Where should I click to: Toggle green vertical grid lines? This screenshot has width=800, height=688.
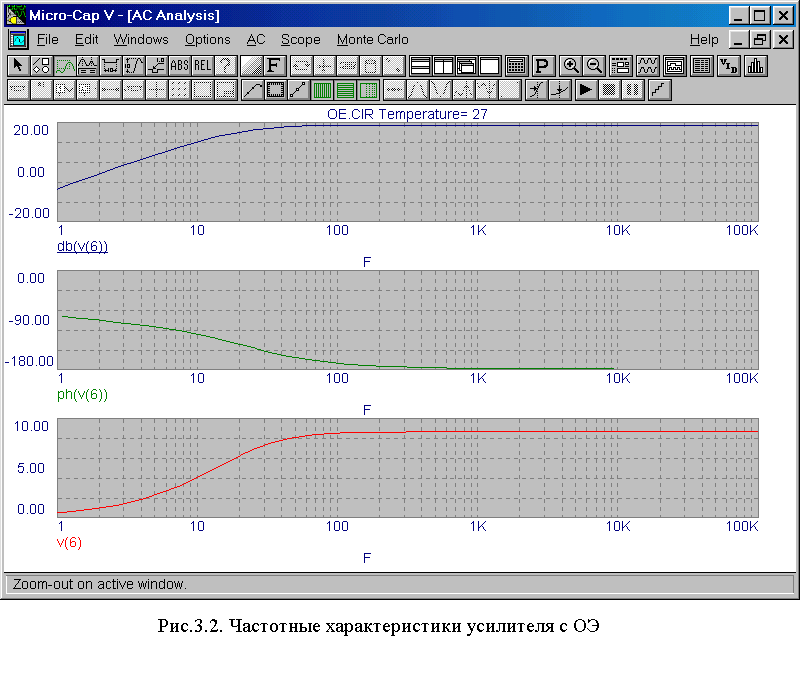322,90
